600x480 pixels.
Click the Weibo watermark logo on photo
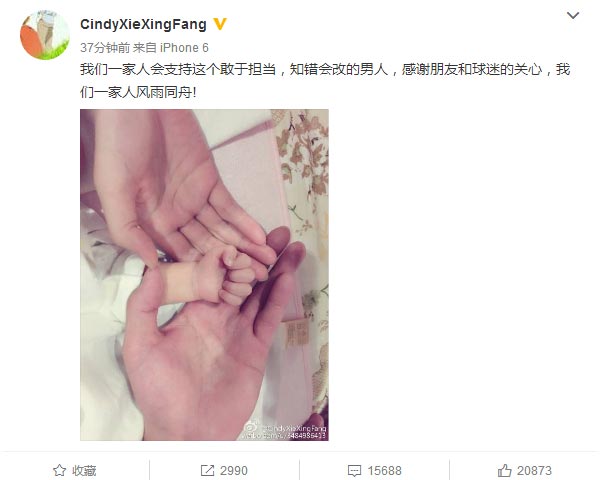point(251,426)
